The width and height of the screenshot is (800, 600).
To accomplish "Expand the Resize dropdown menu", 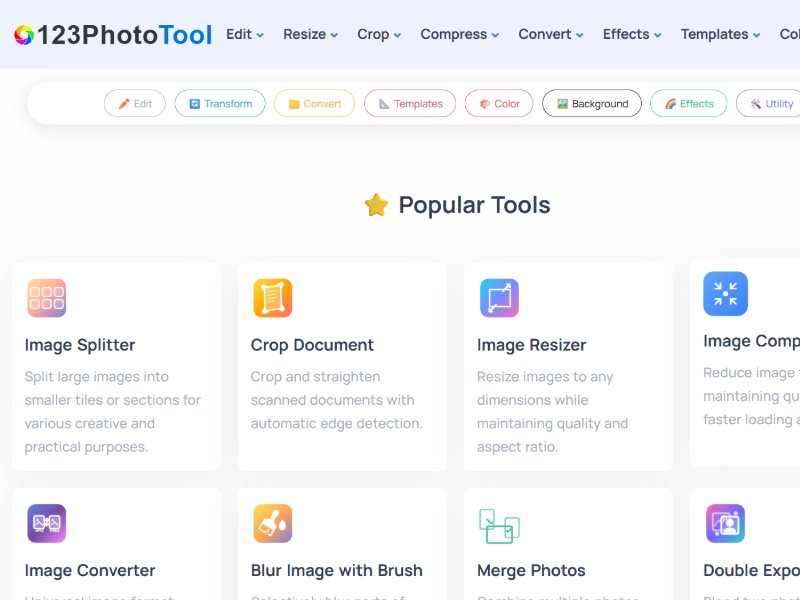I will 310,34.
